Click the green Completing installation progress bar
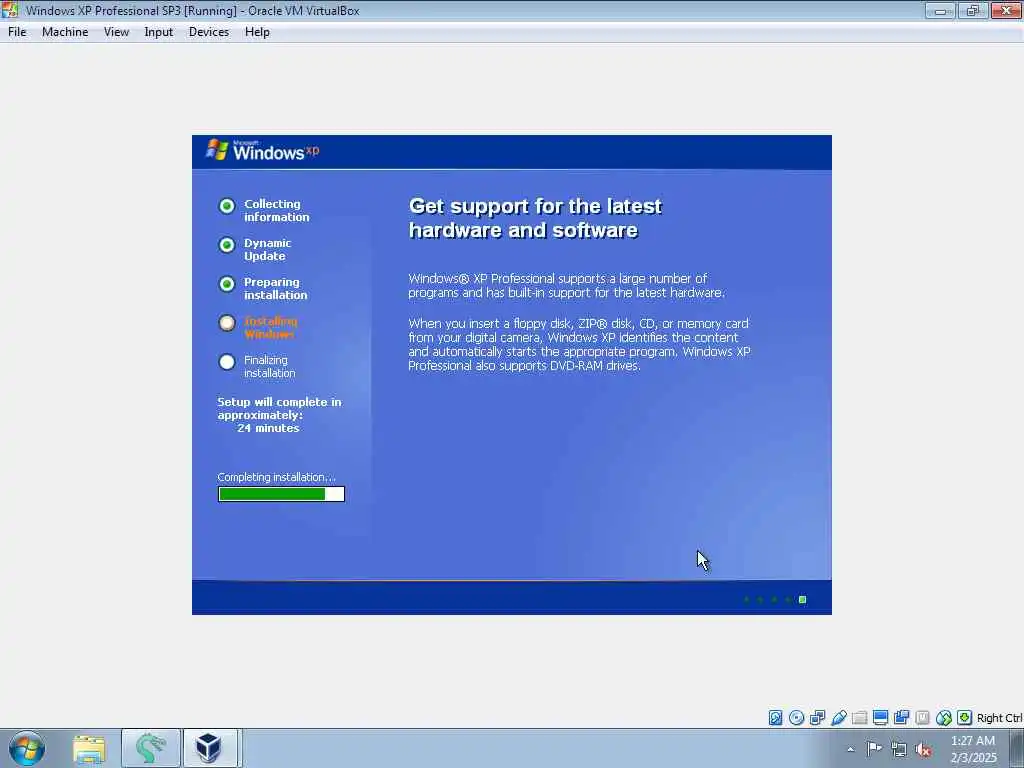The height and width of the screenshot is (768, 1024). [x=281, y=494]
